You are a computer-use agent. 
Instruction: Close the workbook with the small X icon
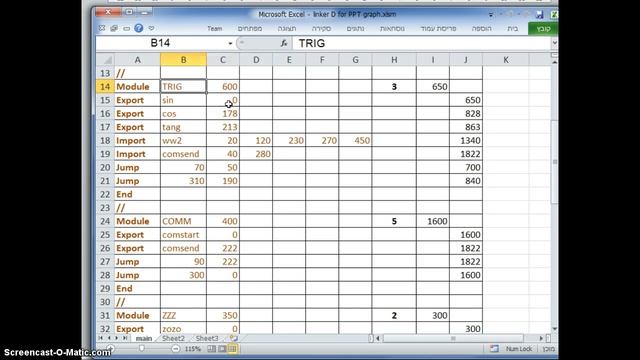[102, 28]
